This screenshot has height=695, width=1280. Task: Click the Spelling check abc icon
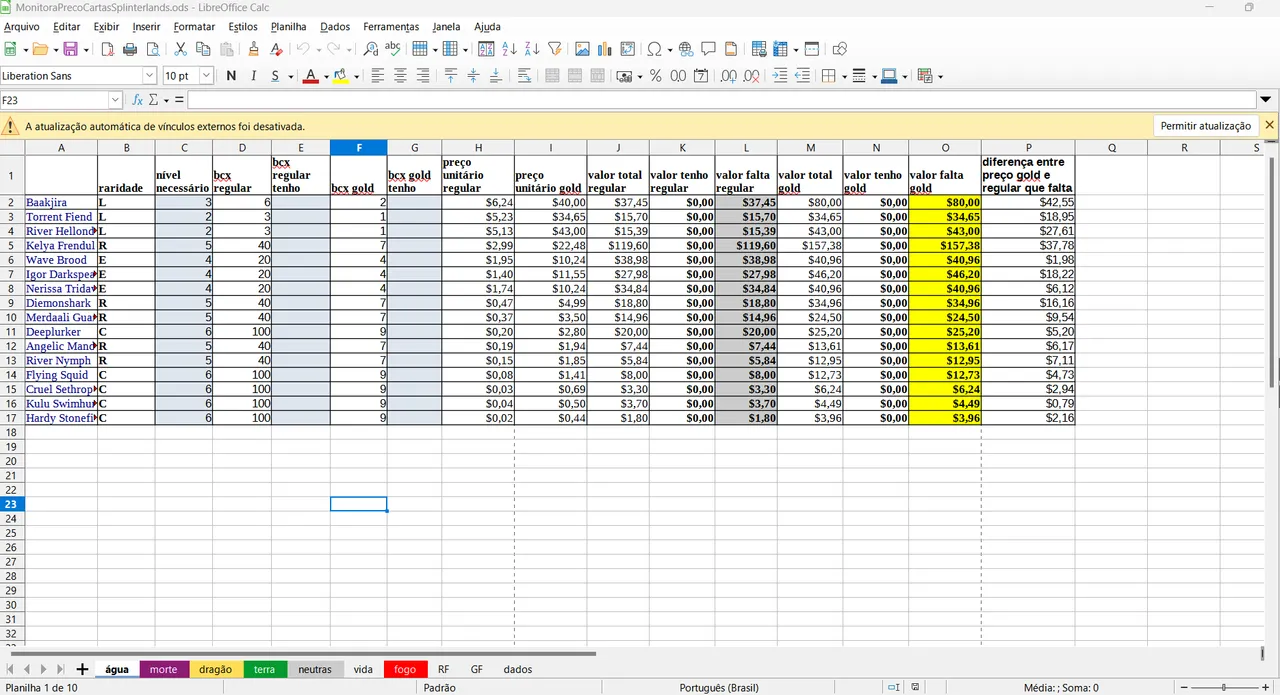[393, 49]
